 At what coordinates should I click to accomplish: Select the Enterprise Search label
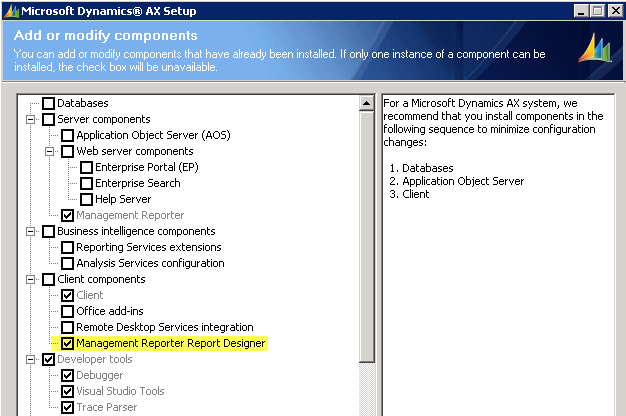pos(138,183)
